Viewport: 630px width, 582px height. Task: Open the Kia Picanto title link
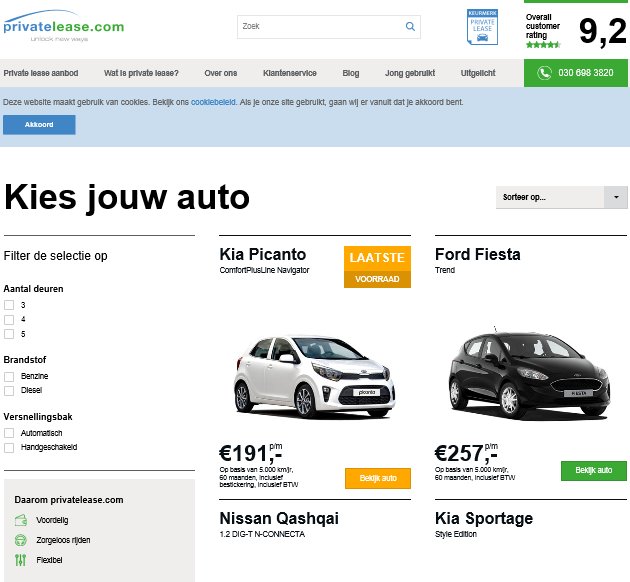[x=263, y=255]
